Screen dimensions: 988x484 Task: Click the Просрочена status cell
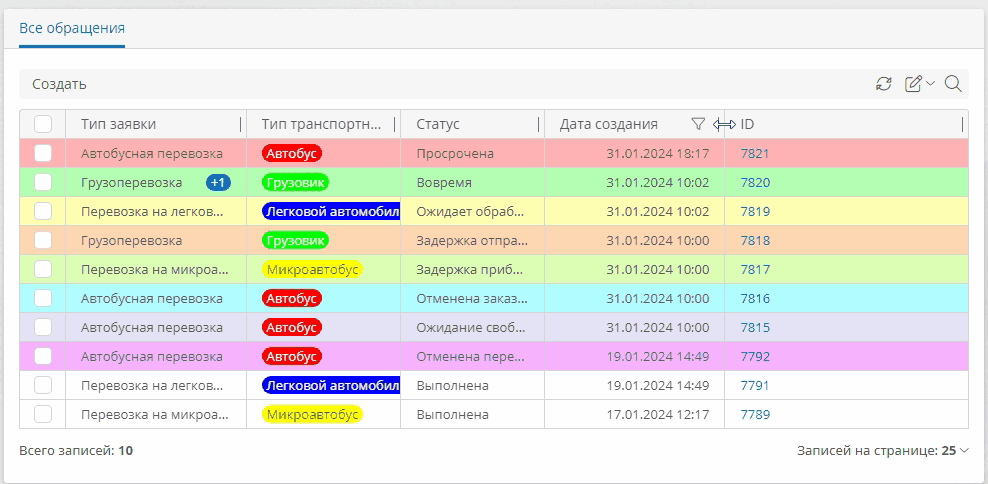(x=455, y=154)
